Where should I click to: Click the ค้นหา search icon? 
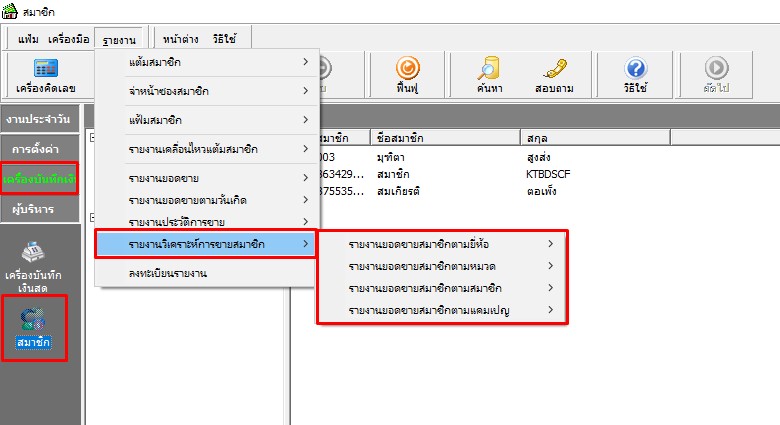(x=487, y=76)
